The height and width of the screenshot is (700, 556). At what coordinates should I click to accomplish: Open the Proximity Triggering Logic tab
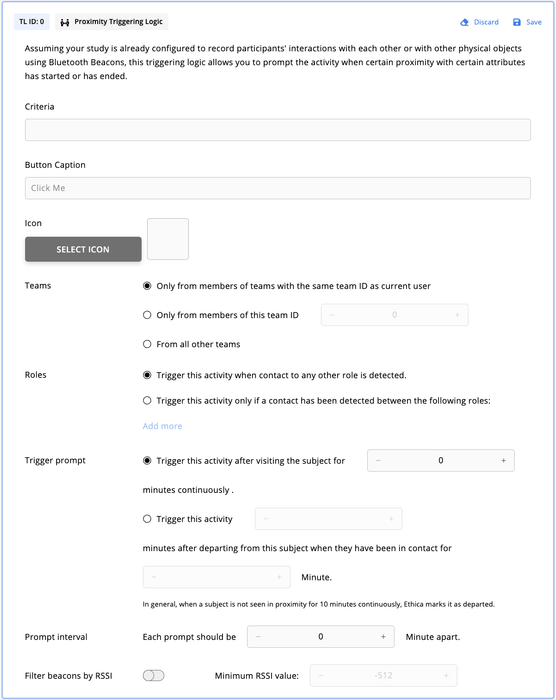coord(112,22)
